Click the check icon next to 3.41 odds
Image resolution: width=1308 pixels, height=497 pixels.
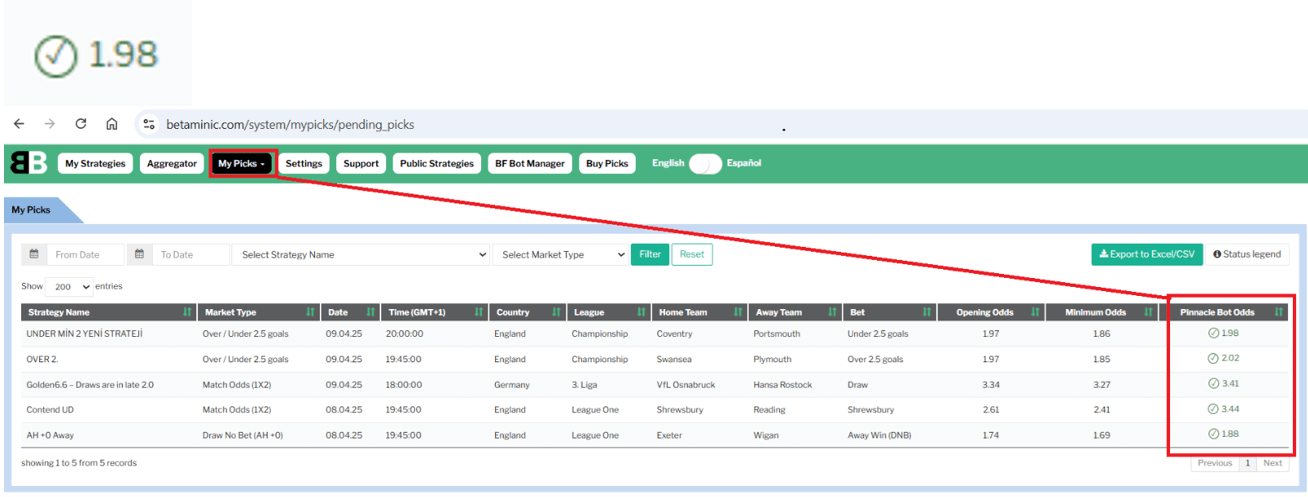pos(1213,383)
